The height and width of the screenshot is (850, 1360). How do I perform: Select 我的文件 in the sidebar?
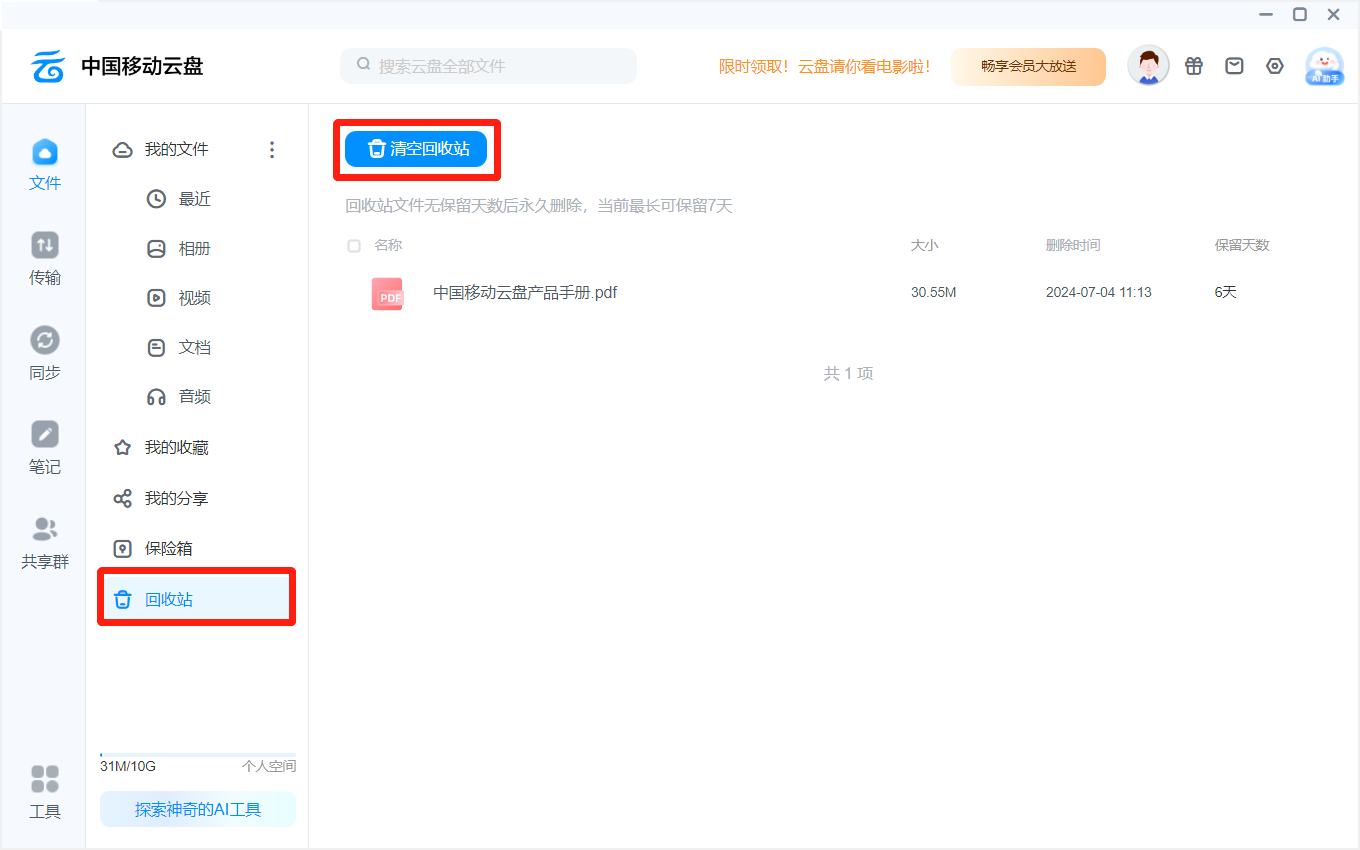pyautogui.click(x=177, y=150)
